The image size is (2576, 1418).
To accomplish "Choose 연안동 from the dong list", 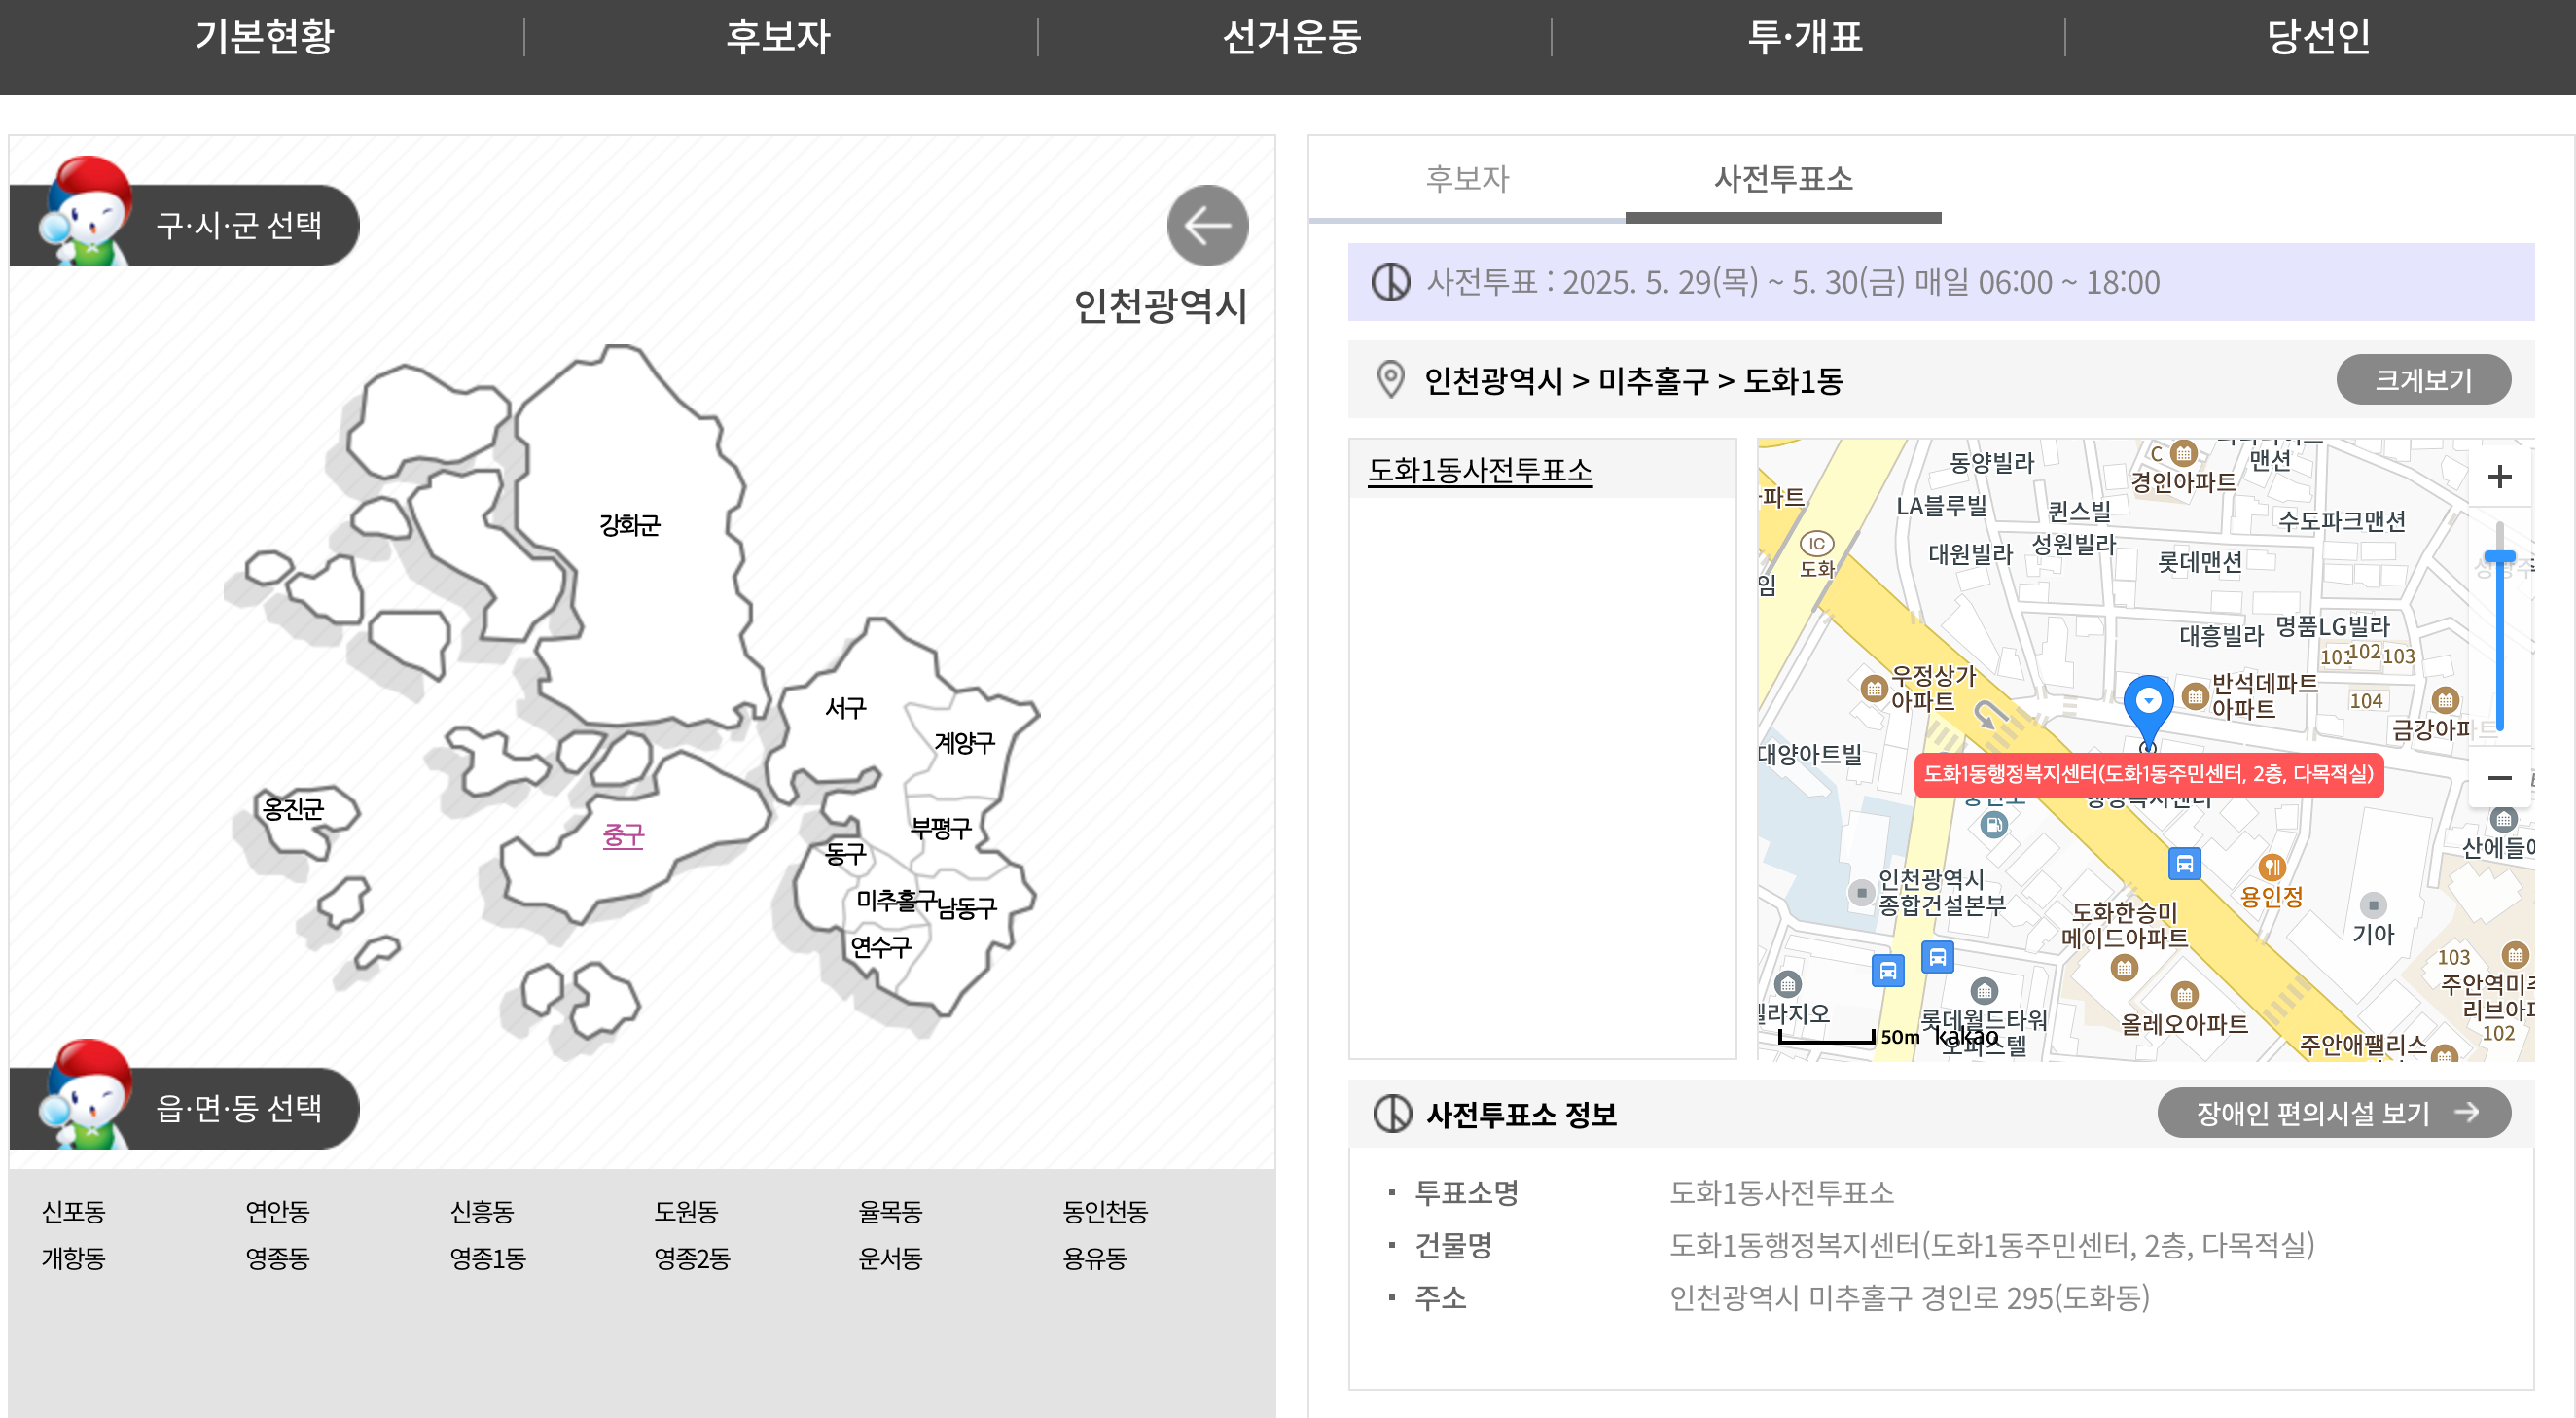I will [x=277, y=1212].
